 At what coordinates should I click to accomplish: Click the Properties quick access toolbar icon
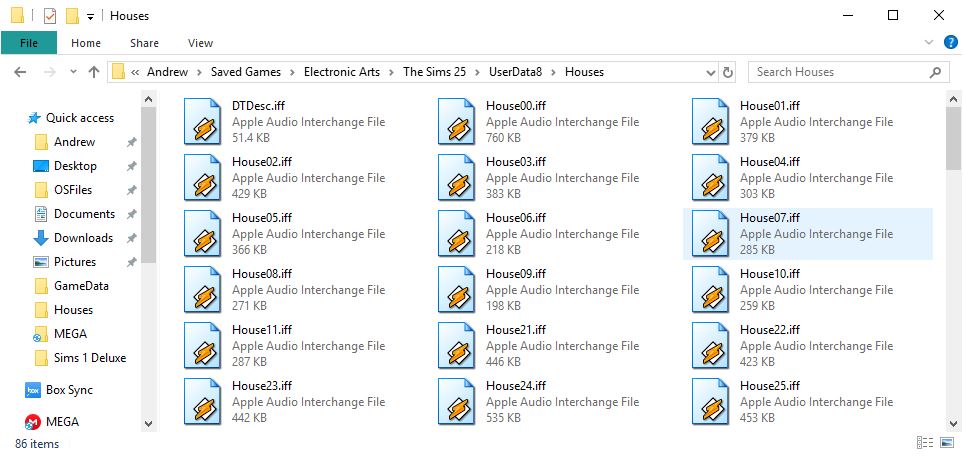coord(50,16)
